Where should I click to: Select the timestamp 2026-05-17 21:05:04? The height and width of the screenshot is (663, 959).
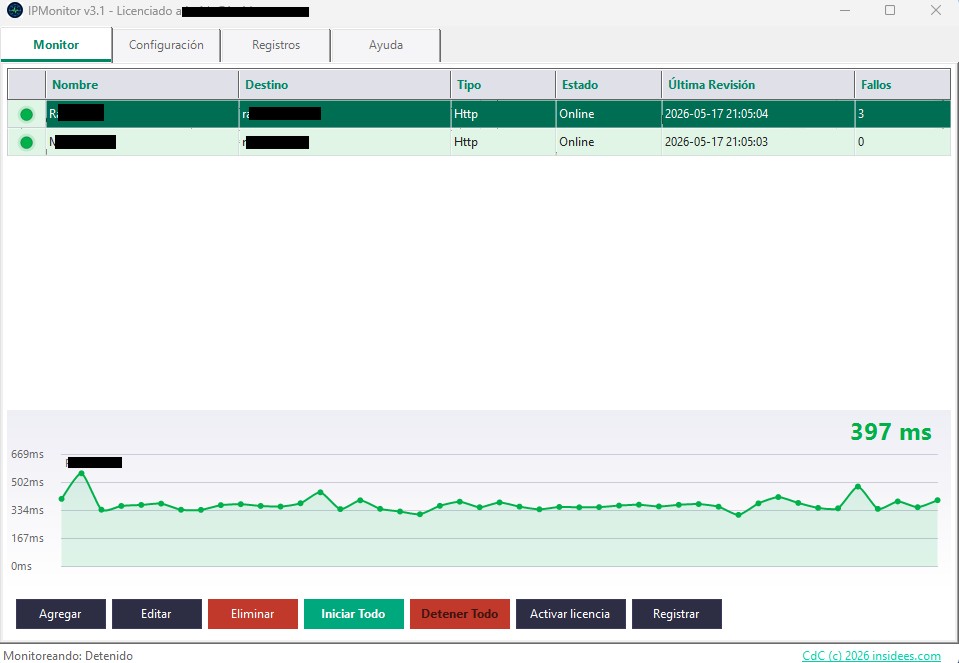coord(716,114)
